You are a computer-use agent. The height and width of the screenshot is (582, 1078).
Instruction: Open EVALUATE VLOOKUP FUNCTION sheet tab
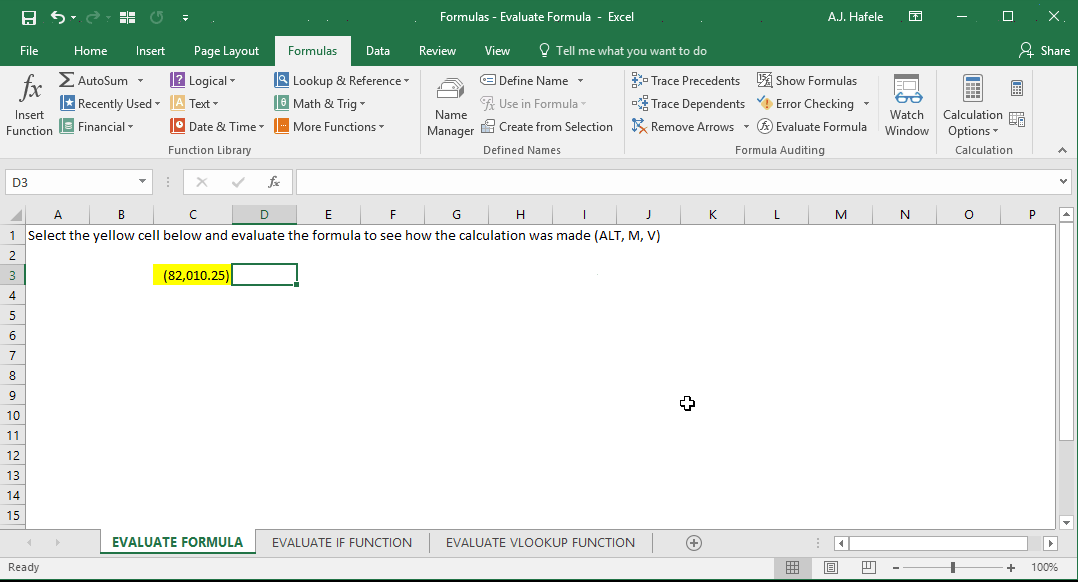pos(540,543)
